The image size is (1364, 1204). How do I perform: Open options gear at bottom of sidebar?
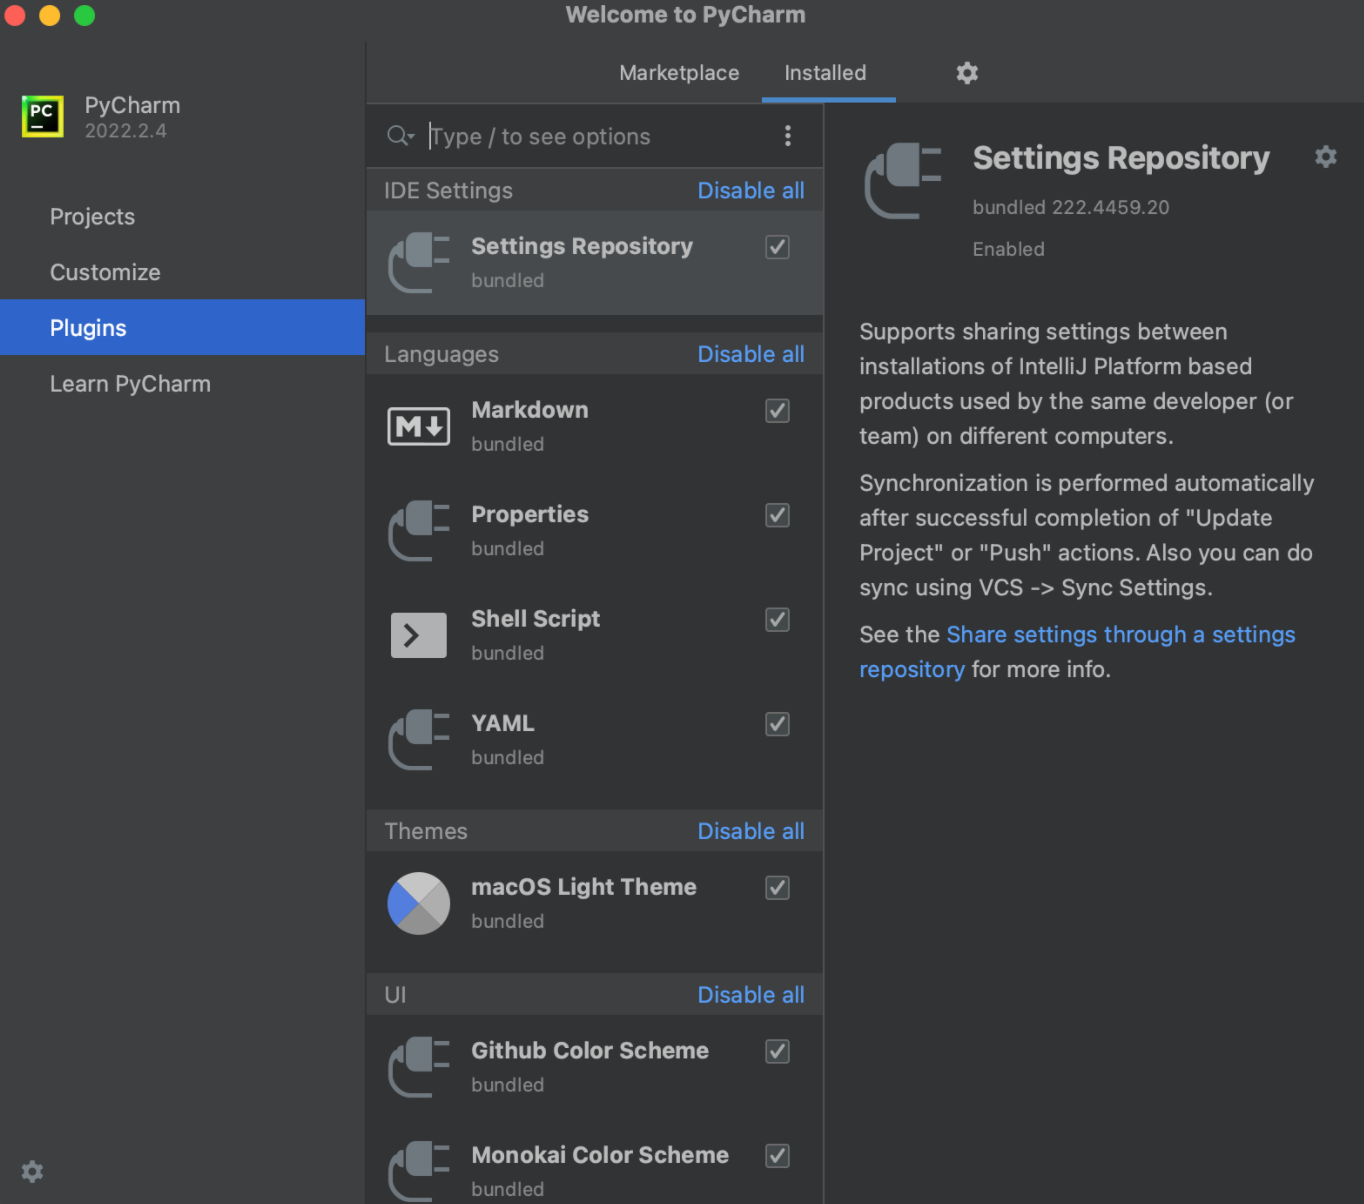(x=32, y=1171)
